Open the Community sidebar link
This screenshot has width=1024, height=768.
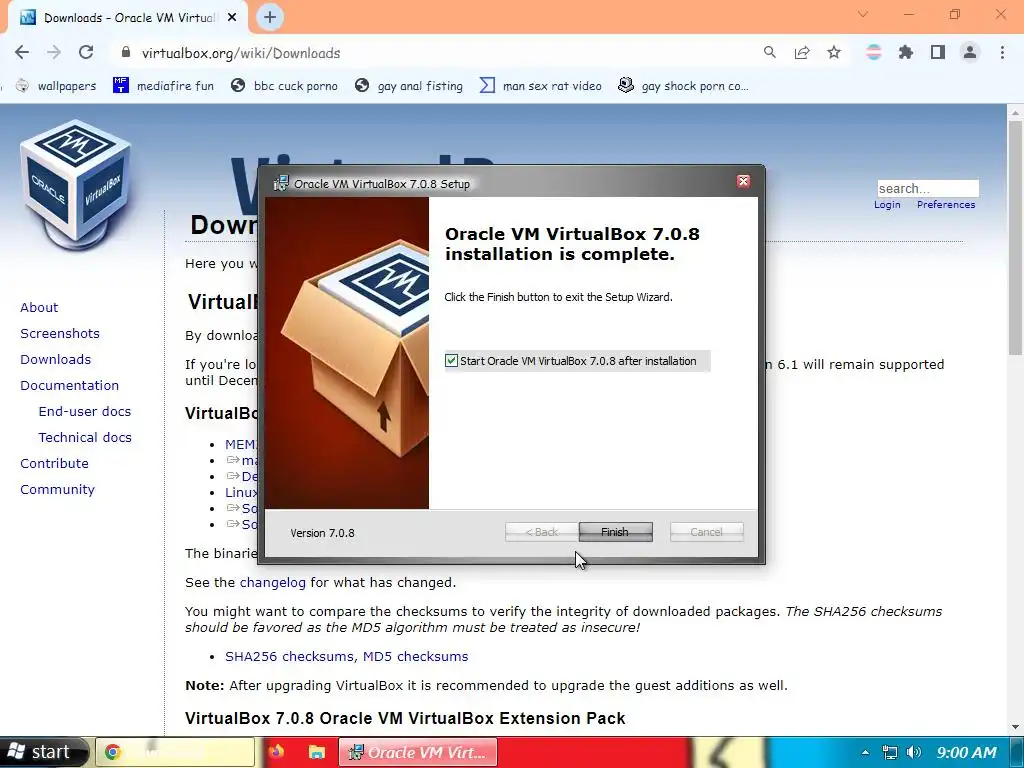click(57, 489)
